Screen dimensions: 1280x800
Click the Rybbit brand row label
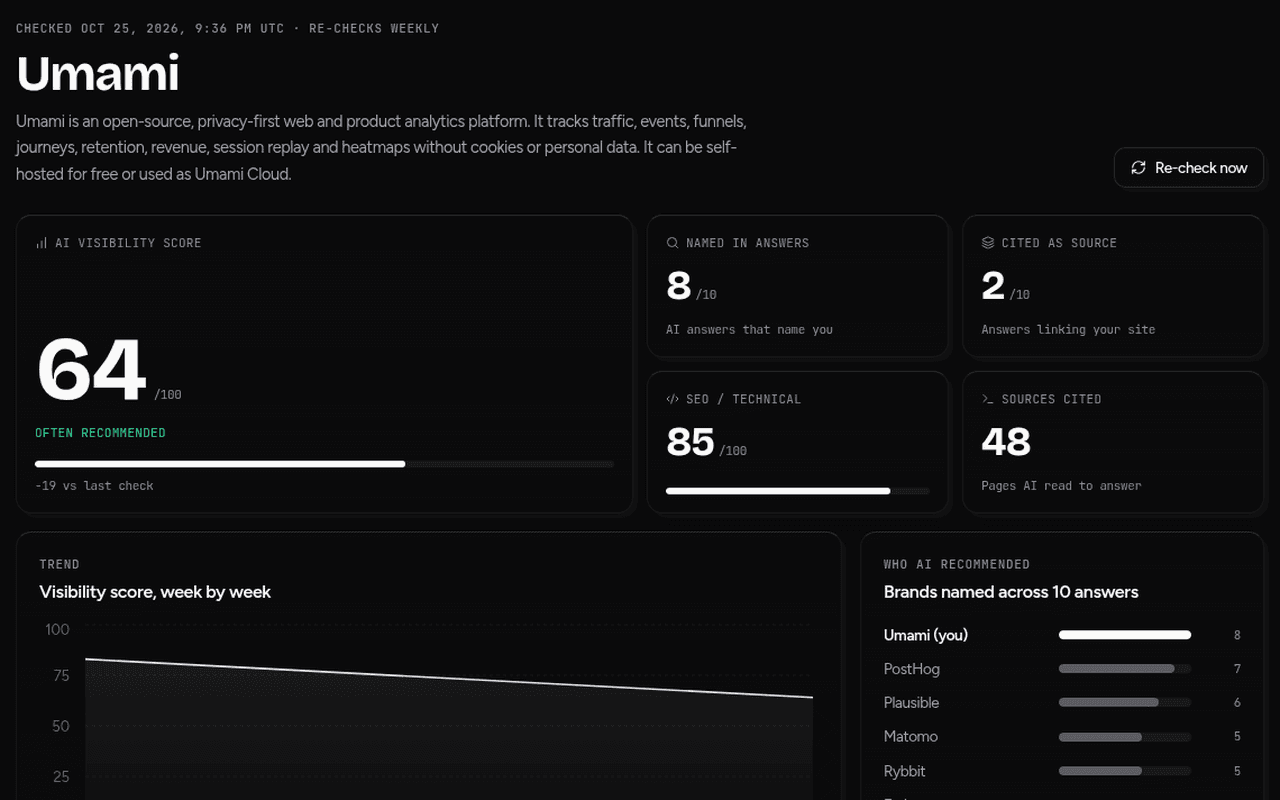pyautogui.click(x=905, y=771)
